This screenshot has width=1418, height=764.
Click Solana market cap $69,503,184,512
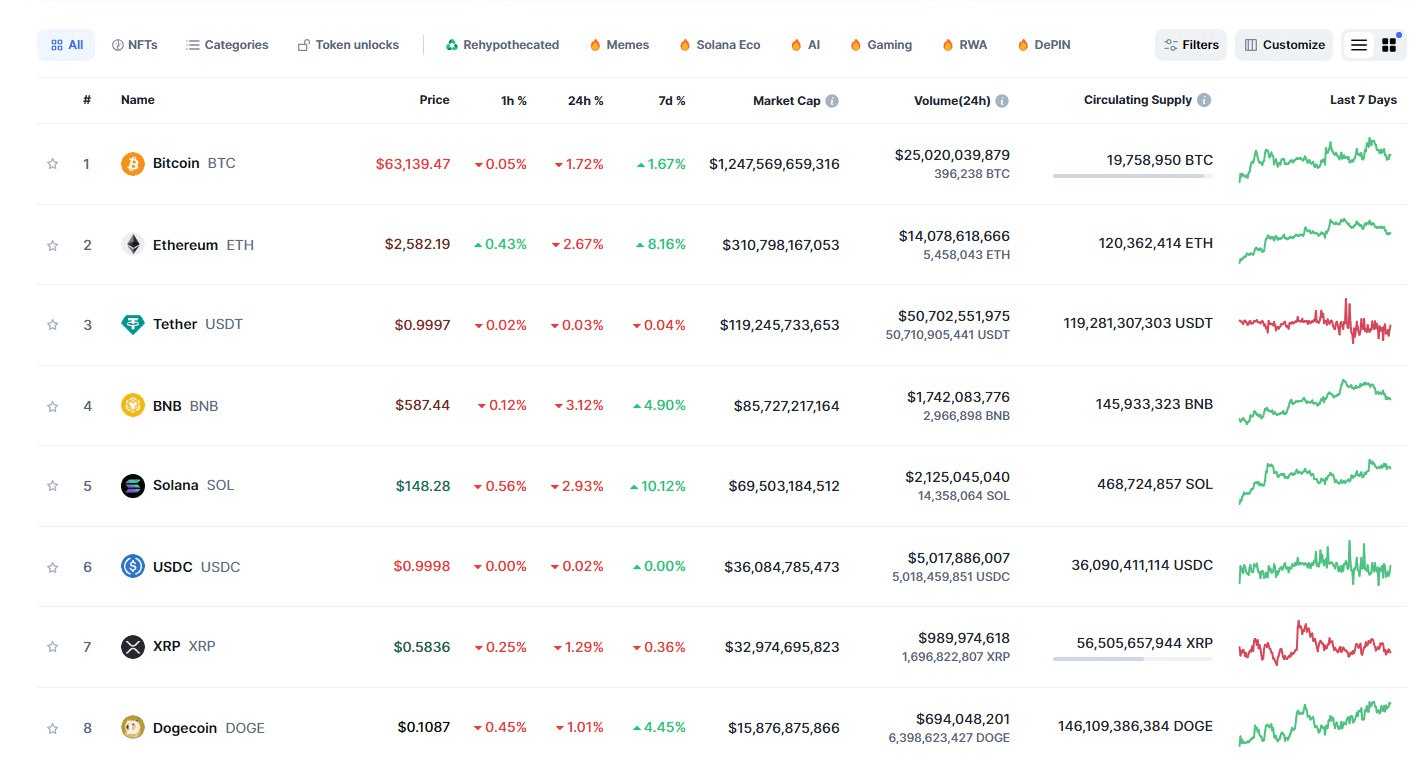click(x=783, y=486)
